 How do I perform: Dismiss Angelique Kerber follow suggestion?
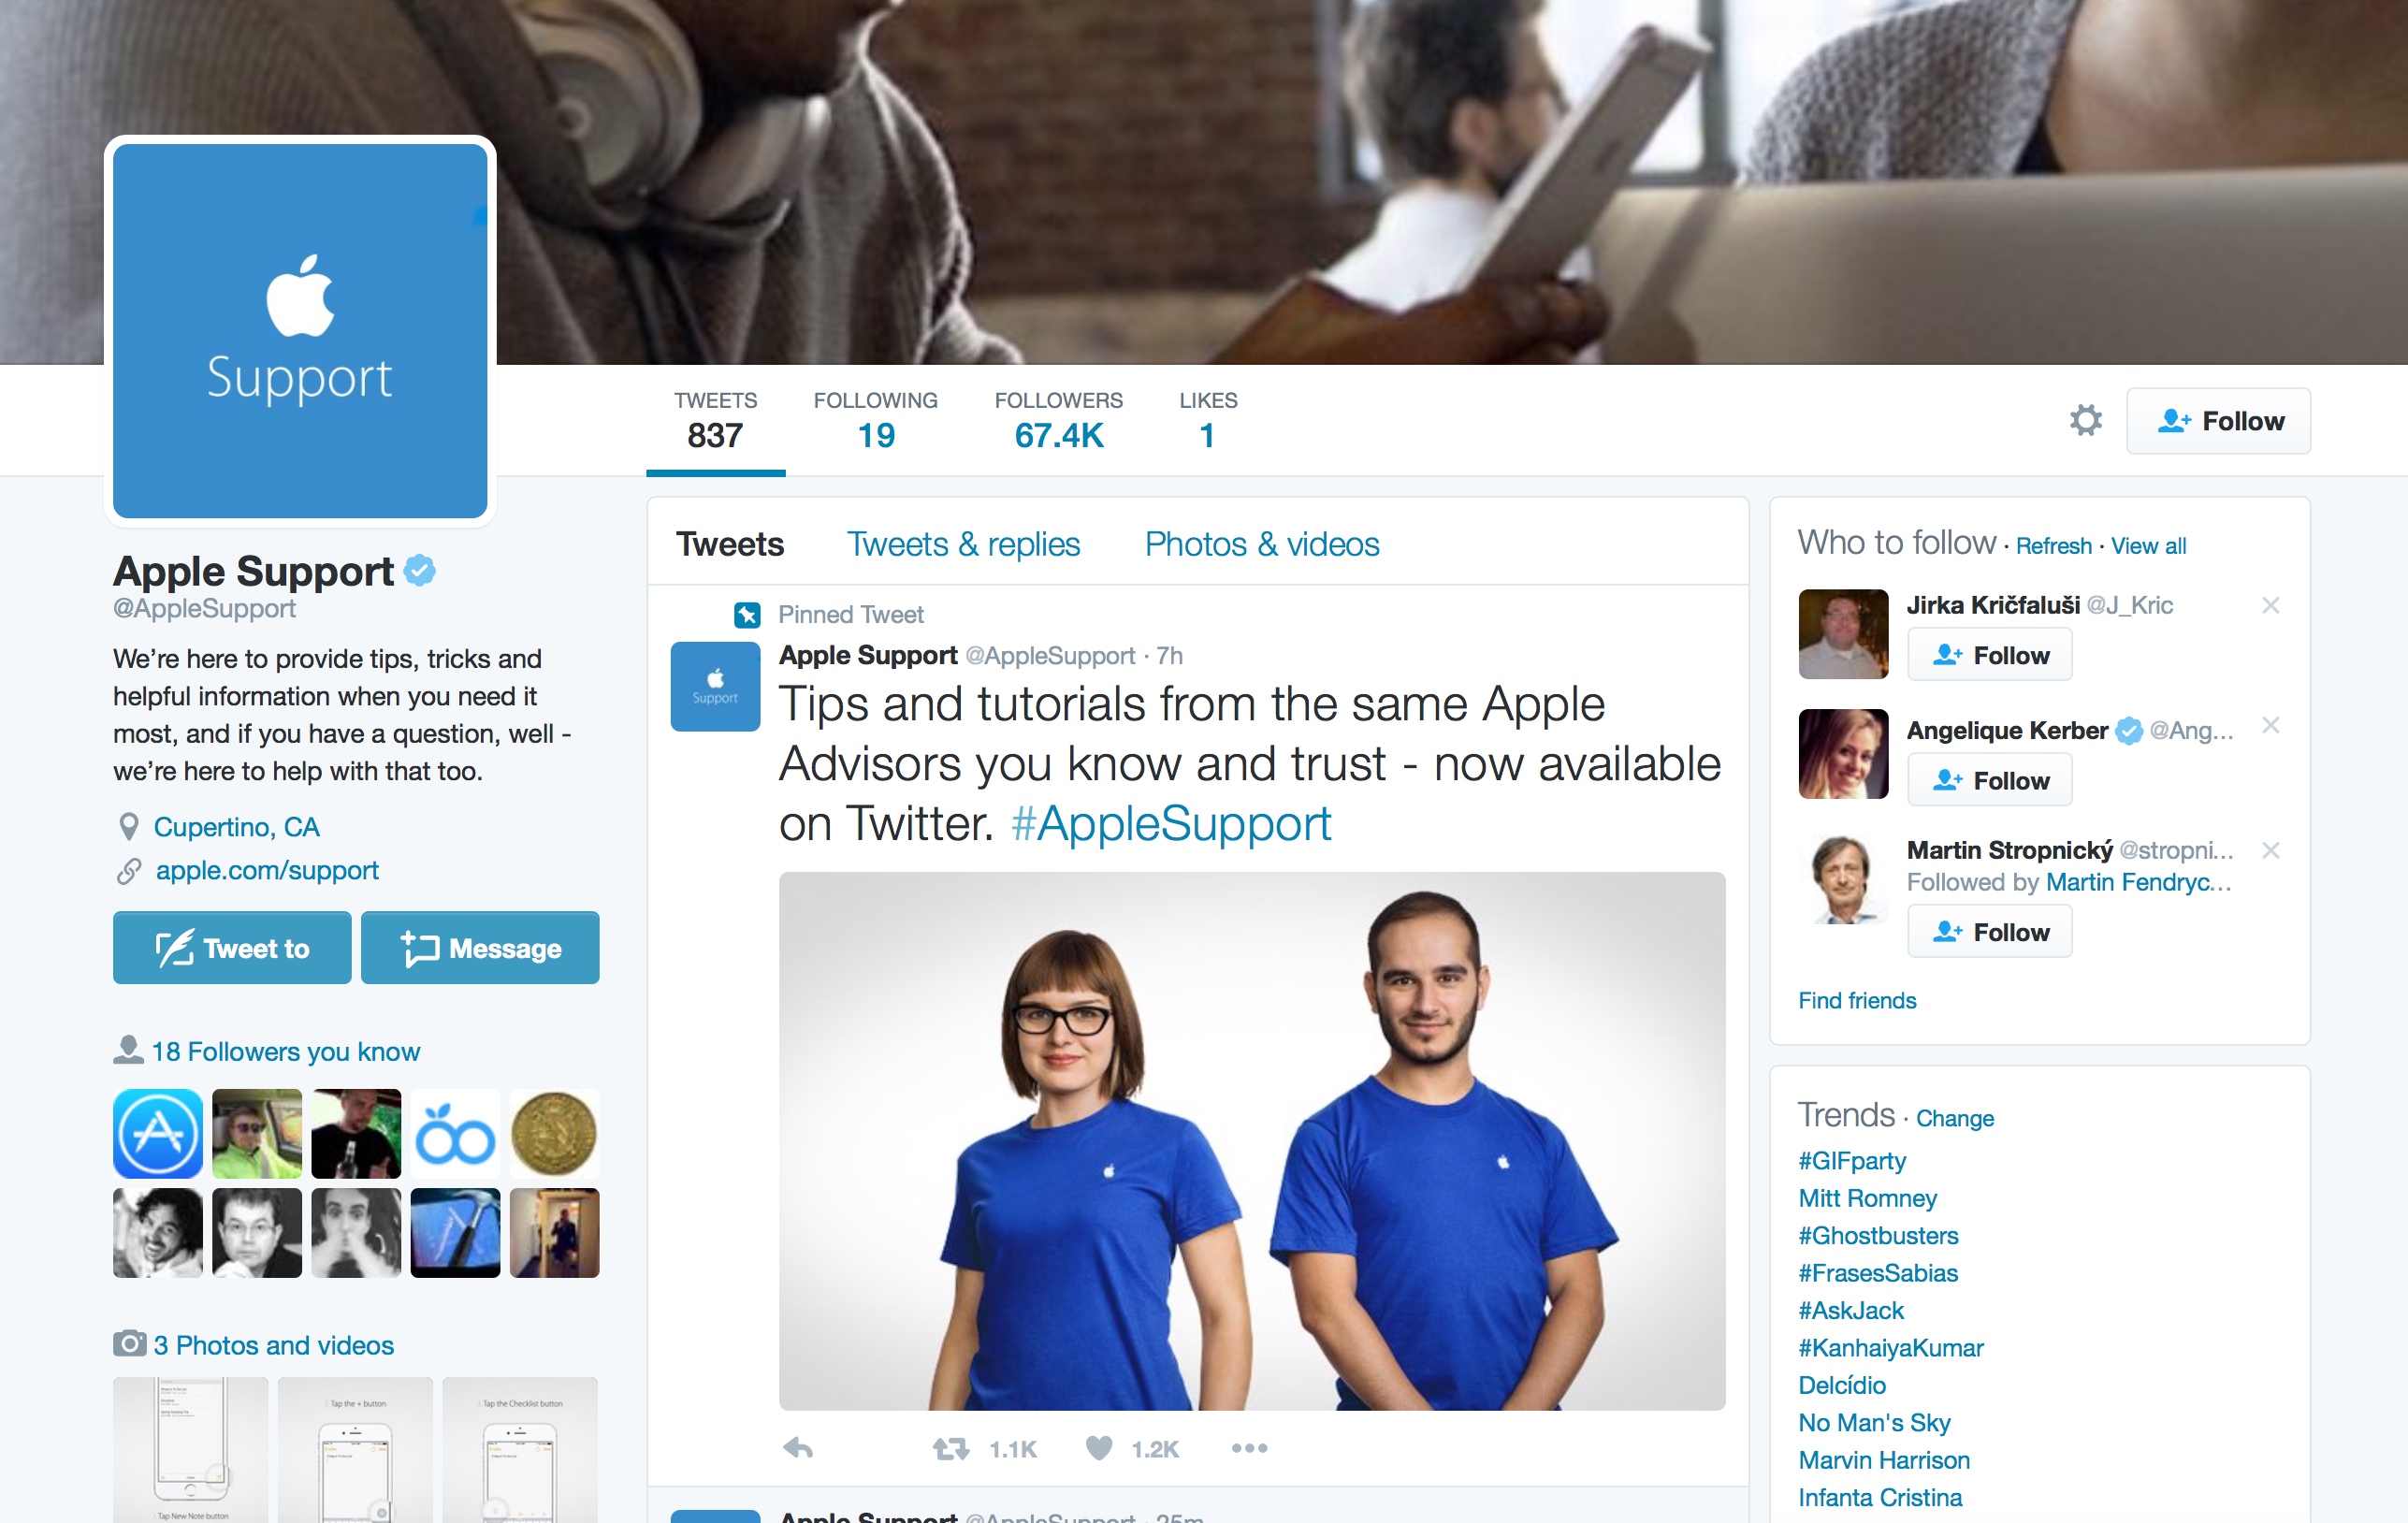tap(2270, 725)
